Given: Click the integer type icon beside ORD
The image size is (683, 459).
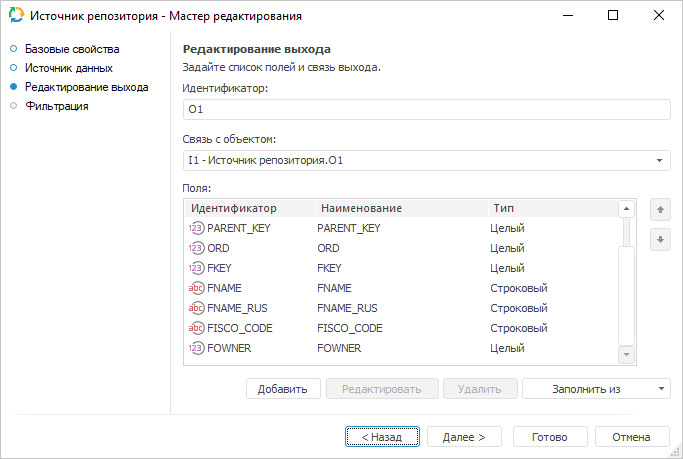Looking at the screenshot, I should 196,248.
